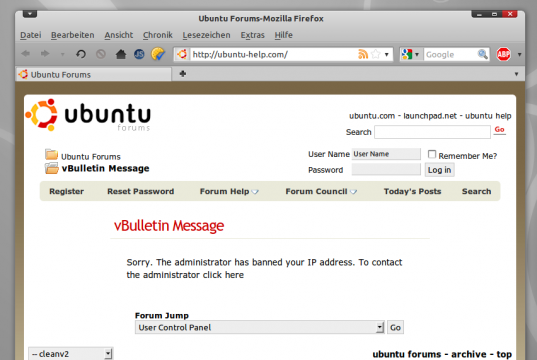Click the yellow pencil toolbar icon
The width and height of the screenshot is (537, 360).
(158, 54)
